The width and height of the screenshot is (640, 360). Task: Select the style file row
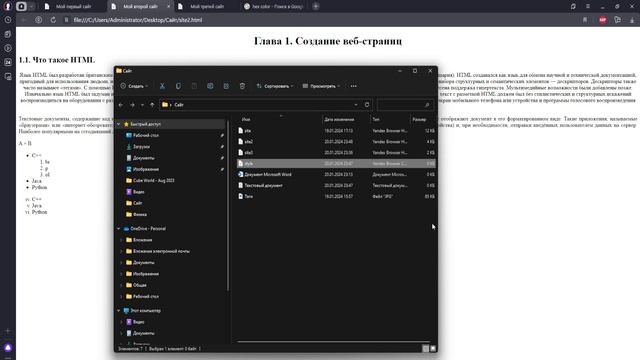336,163
